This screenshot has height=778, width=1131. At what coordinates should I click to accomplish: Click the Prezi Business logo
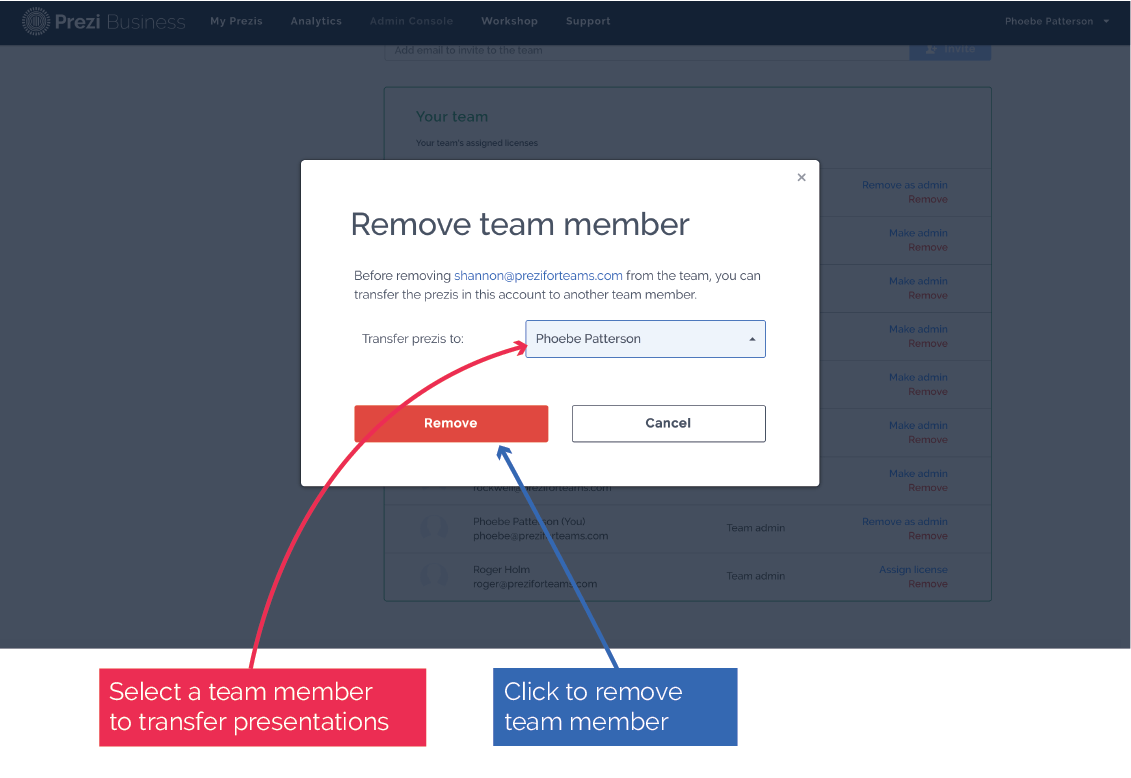click(104, 21)
